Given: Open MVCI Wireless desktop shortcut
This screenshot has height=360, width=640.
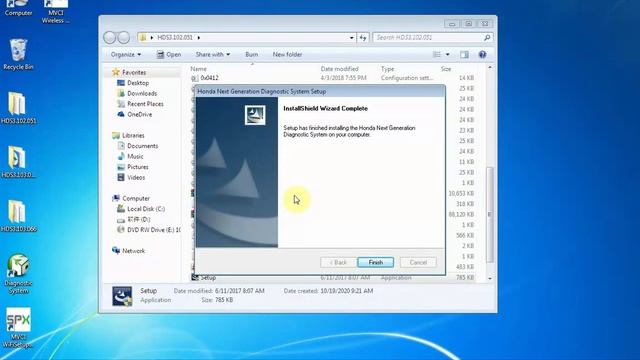Looking at the screenshot, I should 56,11.
